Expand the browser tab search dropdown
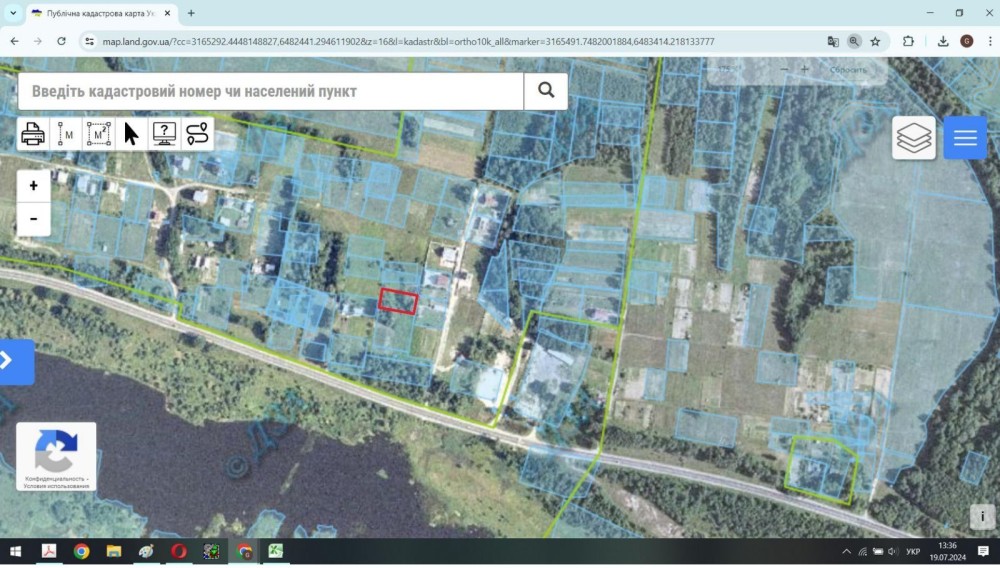The image size is (1000, 568). pyautogui.click(x=13, y=13)
